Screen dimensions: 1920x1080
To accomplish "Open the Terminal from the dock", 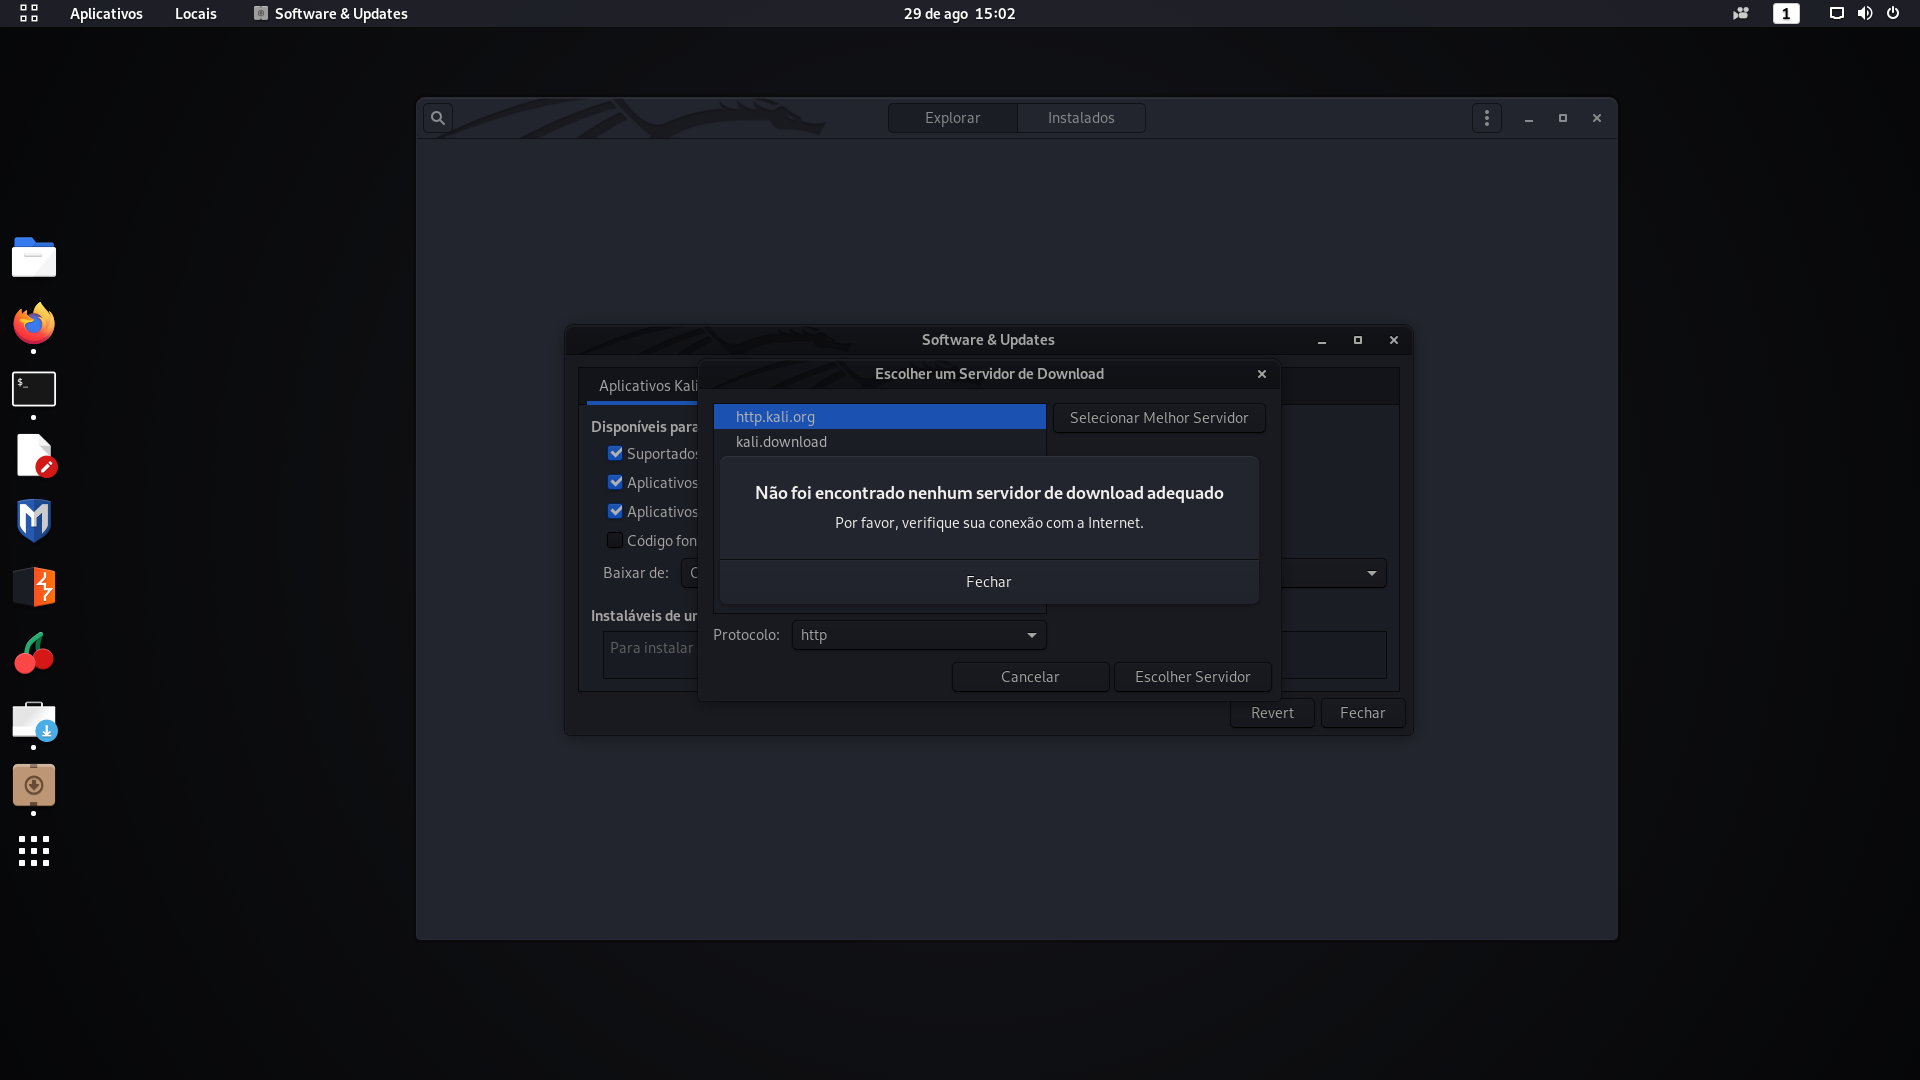I will pos(34,389).
